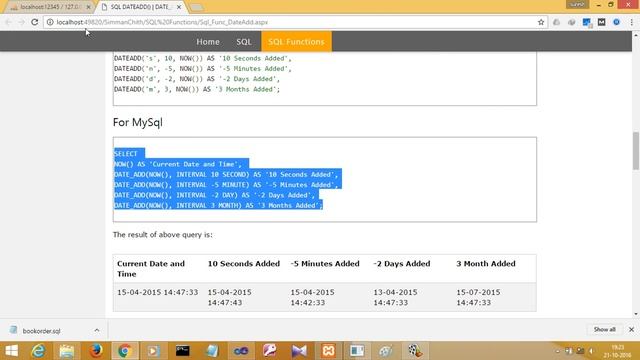Open the bookorder.sql downloaded file
The height and width of the screenshot is (360, 640).
(41, 331)
